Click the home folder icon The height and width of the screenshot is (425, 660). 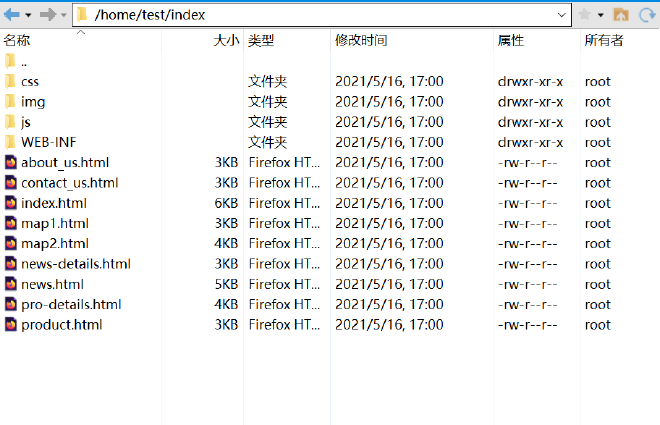point(621,15)
